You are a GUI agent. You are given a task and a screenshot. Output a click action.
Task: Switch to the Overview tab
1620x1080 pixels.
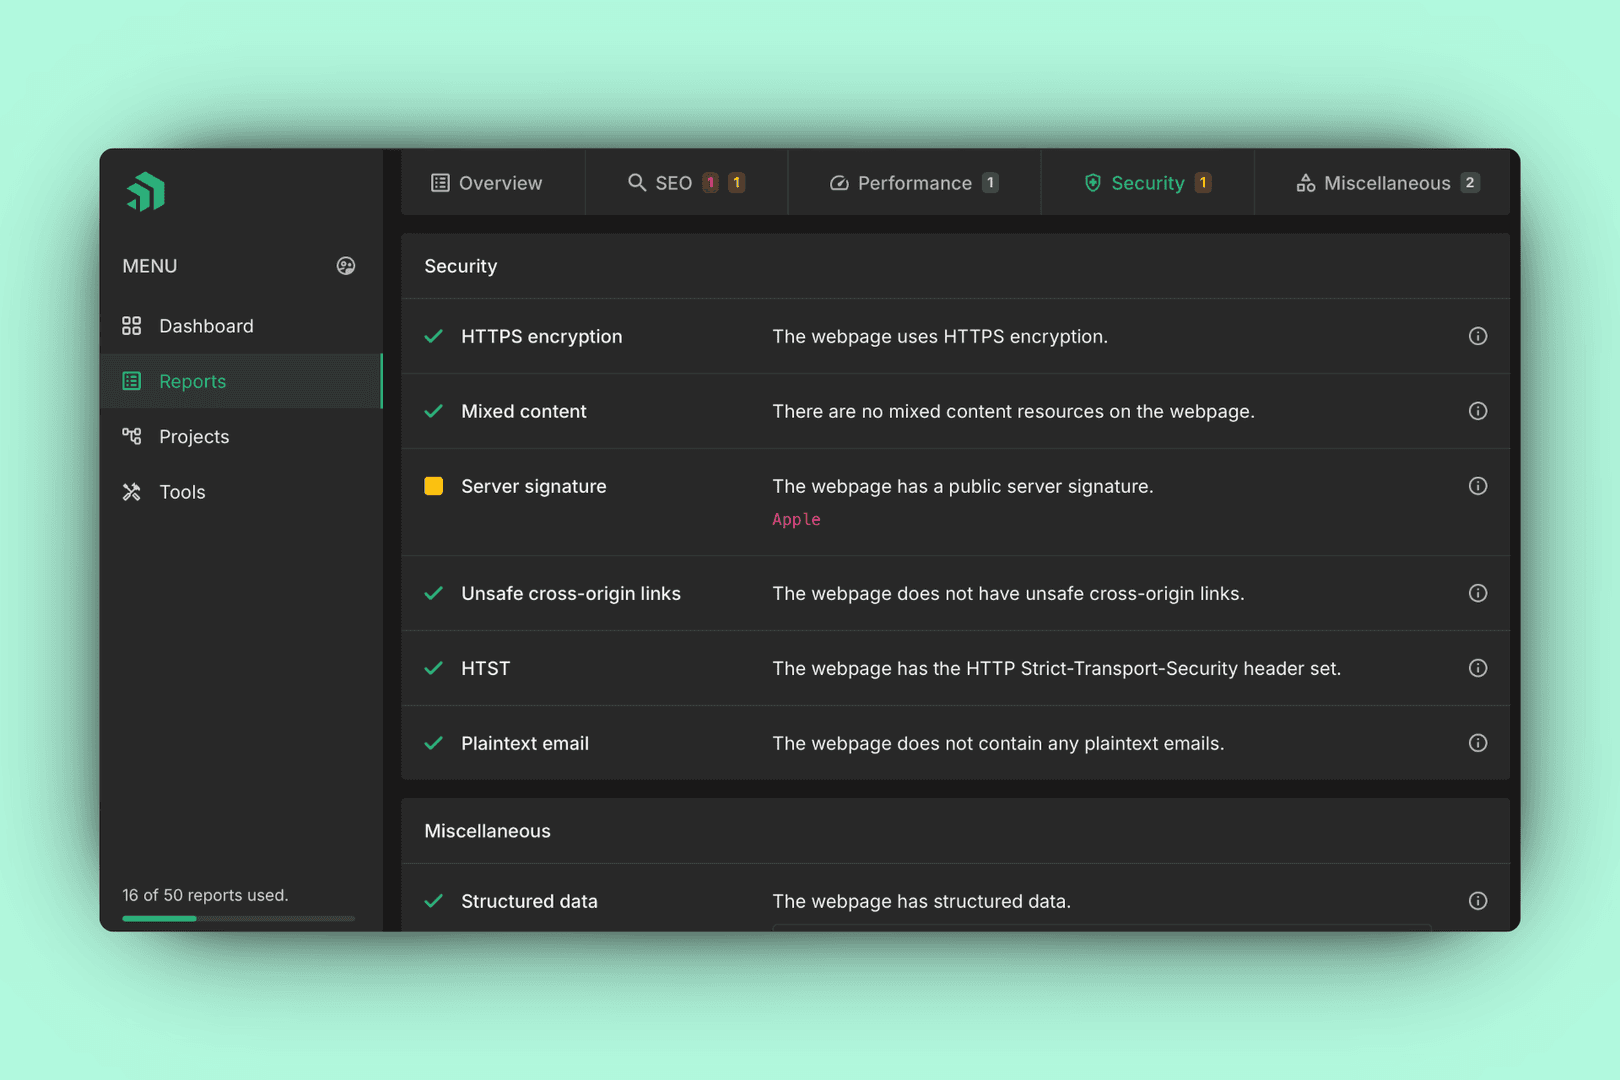(x=487, y=183)
